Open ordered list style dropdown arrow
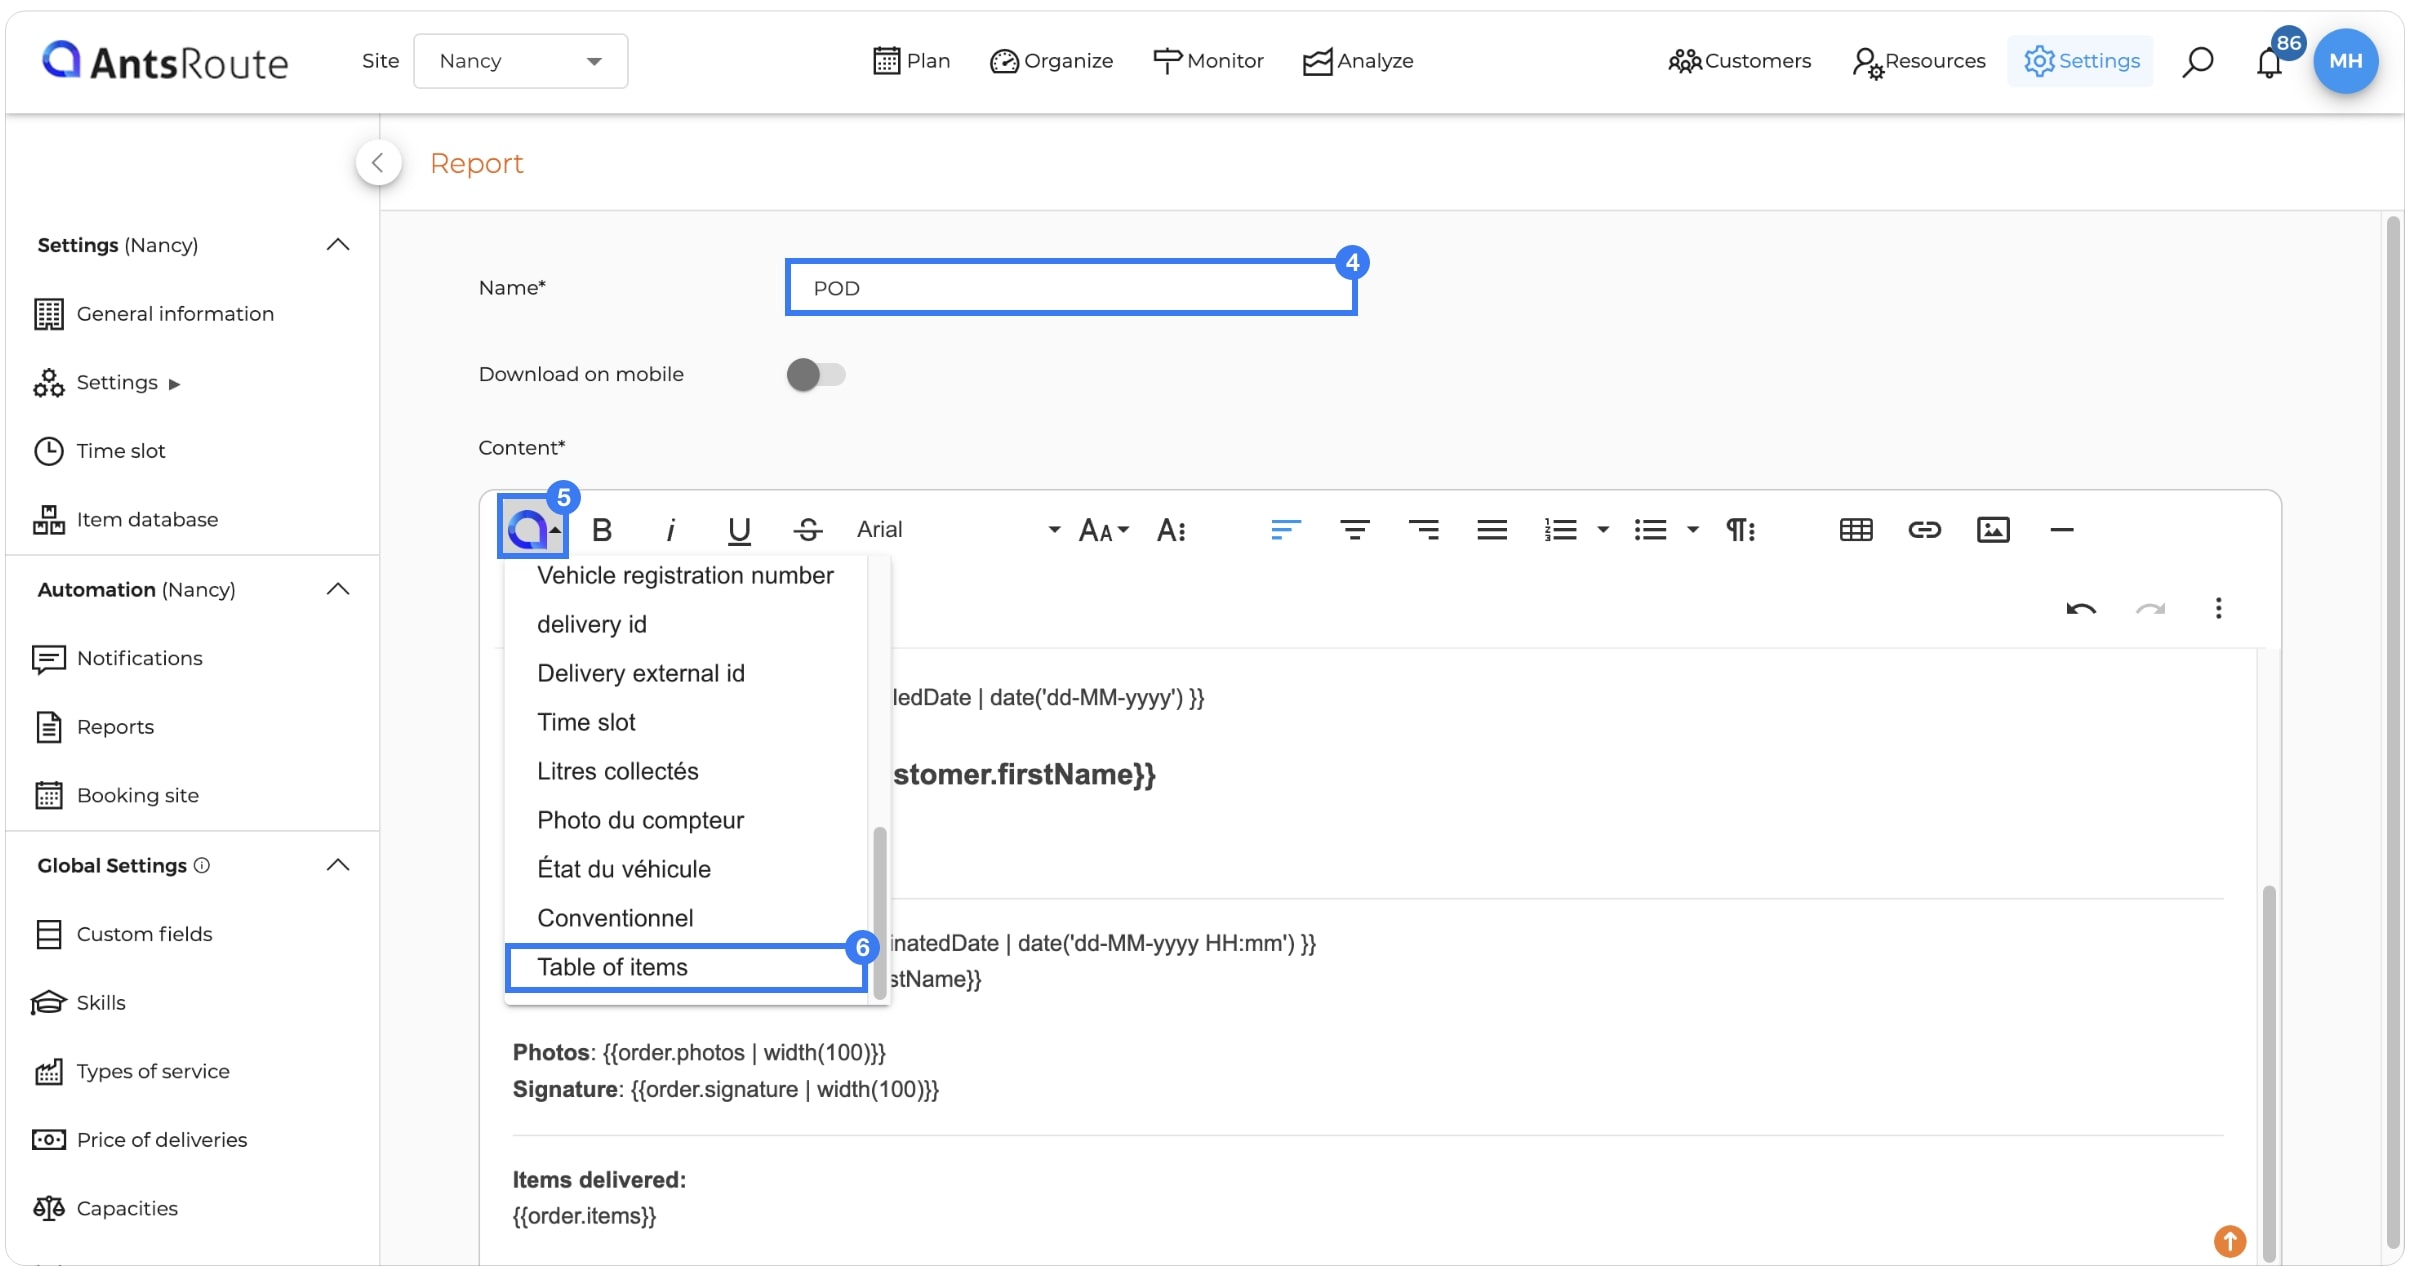Image resolution: width=2410 pixels, height=1276 pixels. [1603, 530]
